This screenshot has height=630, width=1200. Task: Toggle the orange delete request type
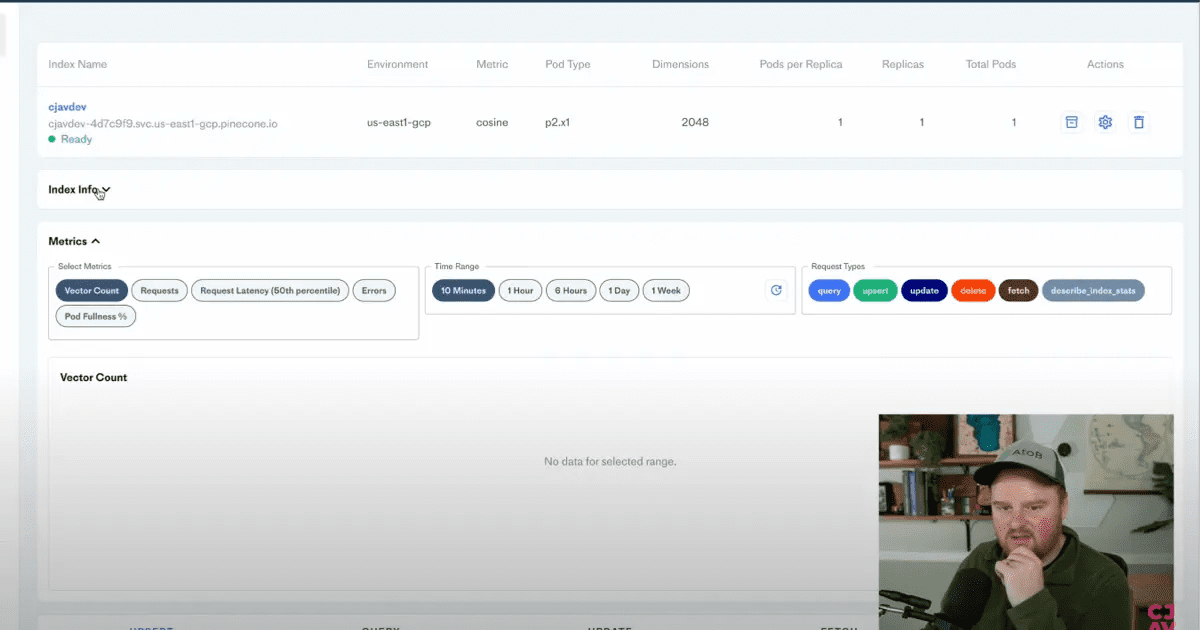coord(972,291)
